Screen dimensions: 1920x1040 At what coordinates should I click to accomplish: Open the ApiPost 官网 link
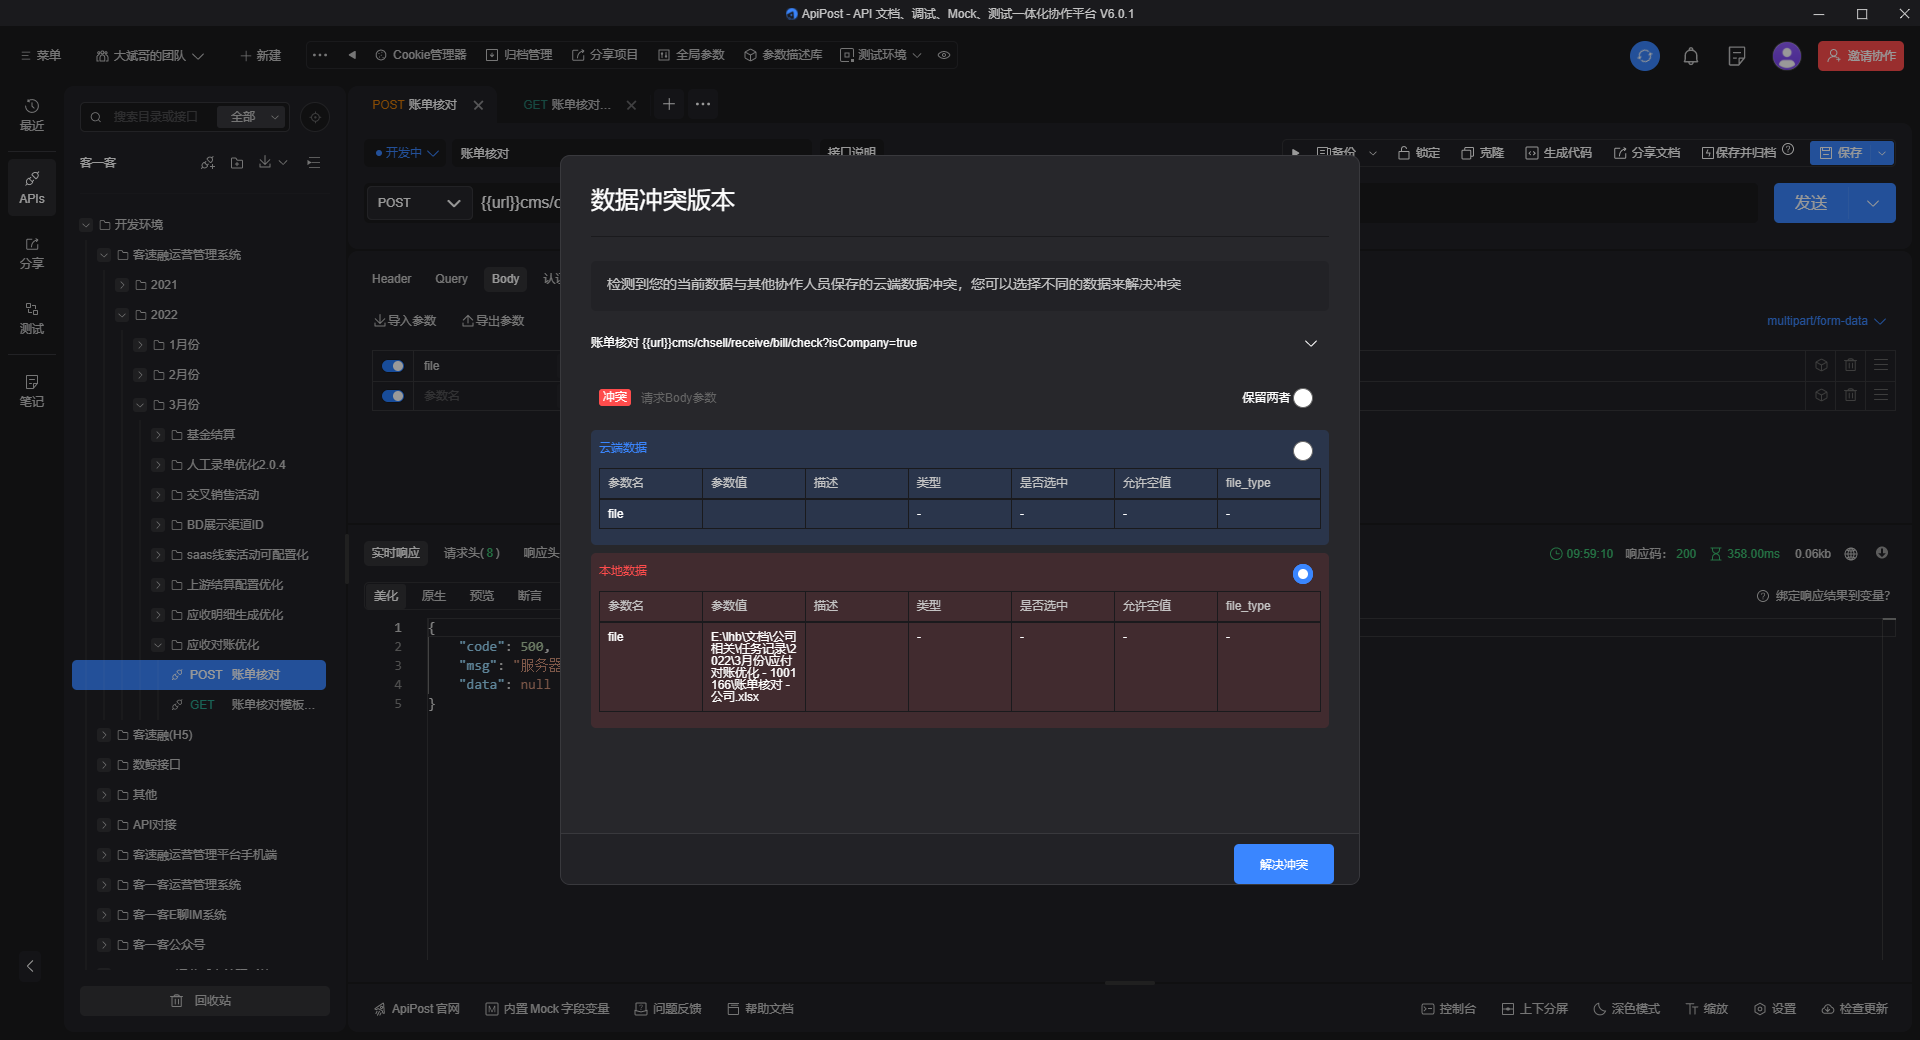417,1009
